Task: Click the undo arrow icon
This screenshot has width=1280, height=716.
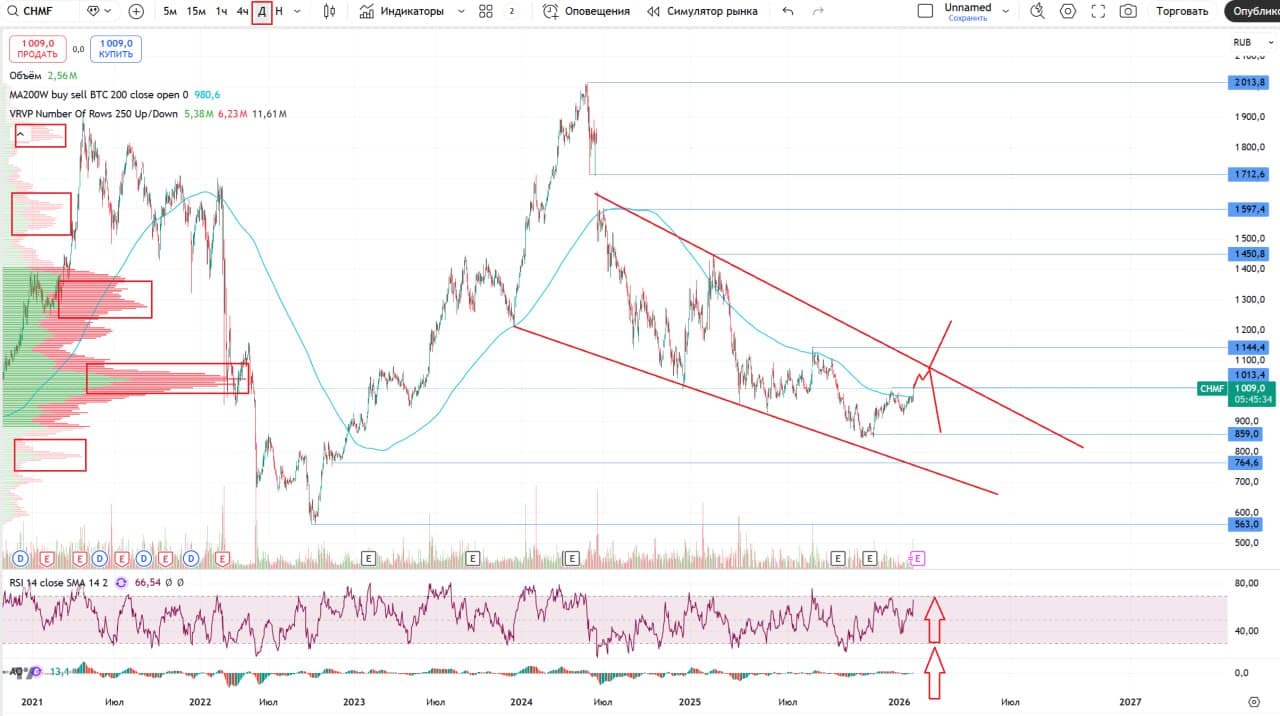Action: (x=788, y=11)
